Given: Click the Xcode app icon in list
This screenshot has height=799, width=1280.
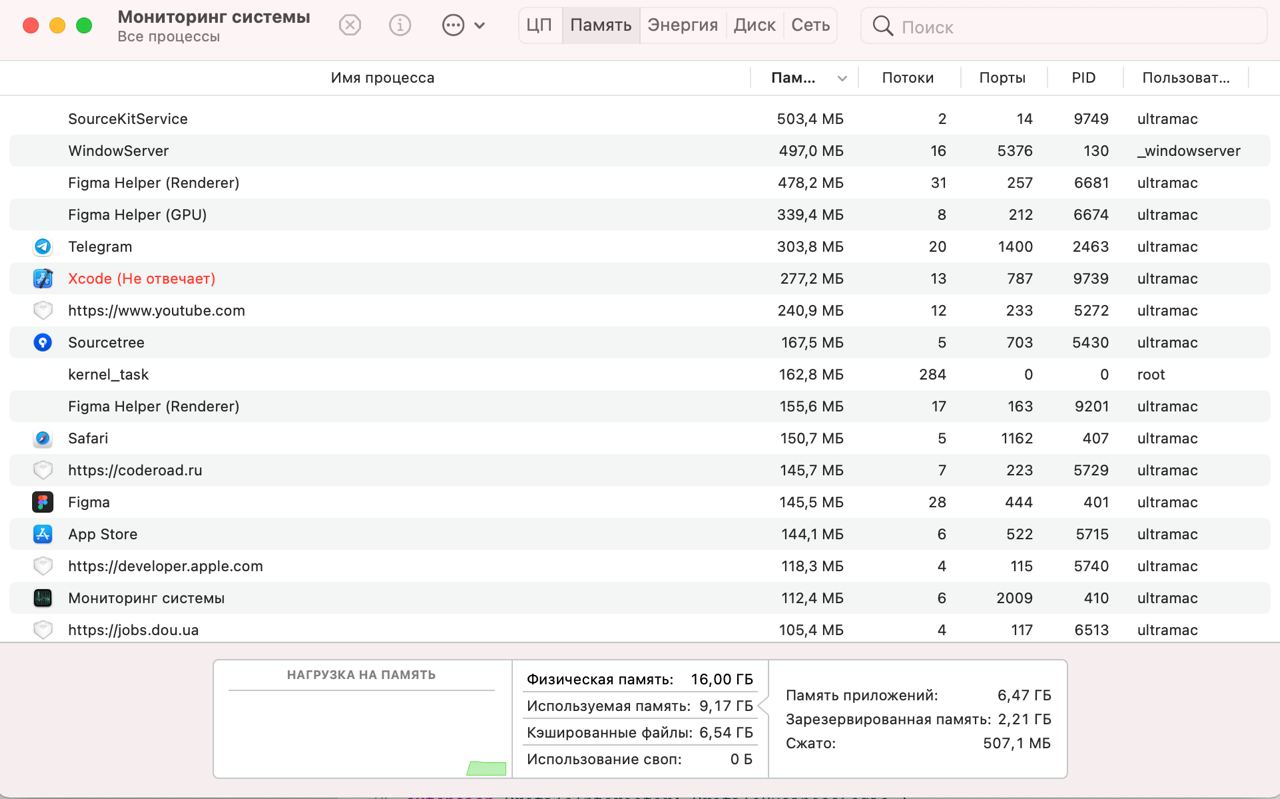Looking at the screenshot, I should 43,278.
